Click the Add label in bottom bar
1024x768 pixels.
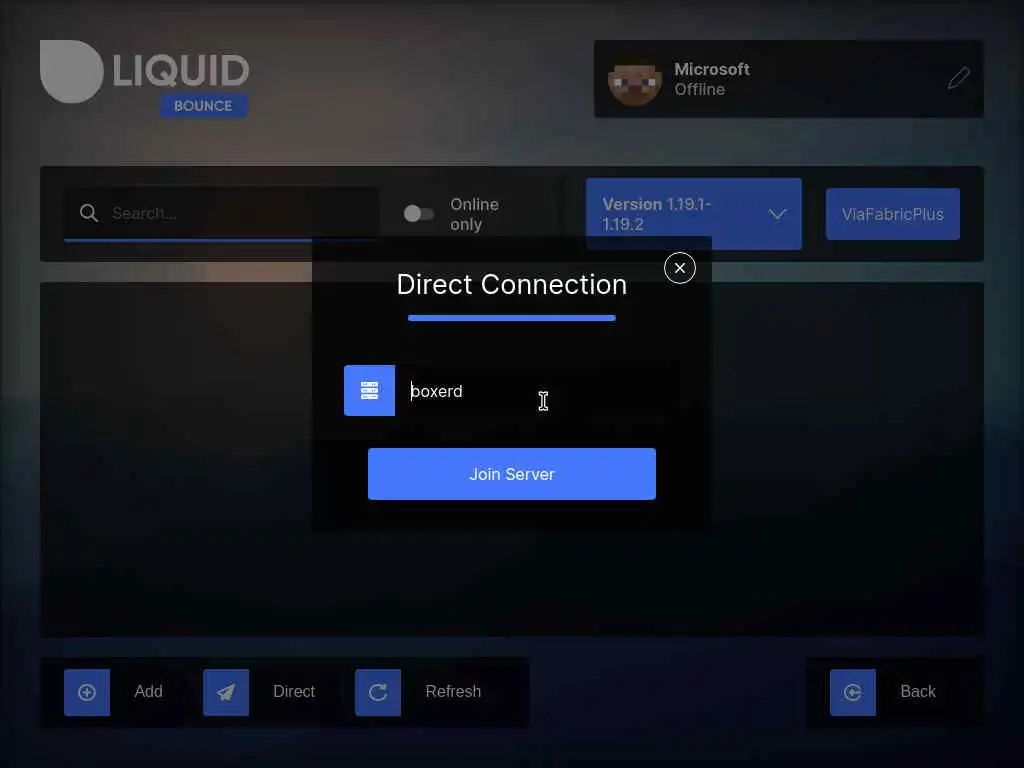tap(148, 692)
